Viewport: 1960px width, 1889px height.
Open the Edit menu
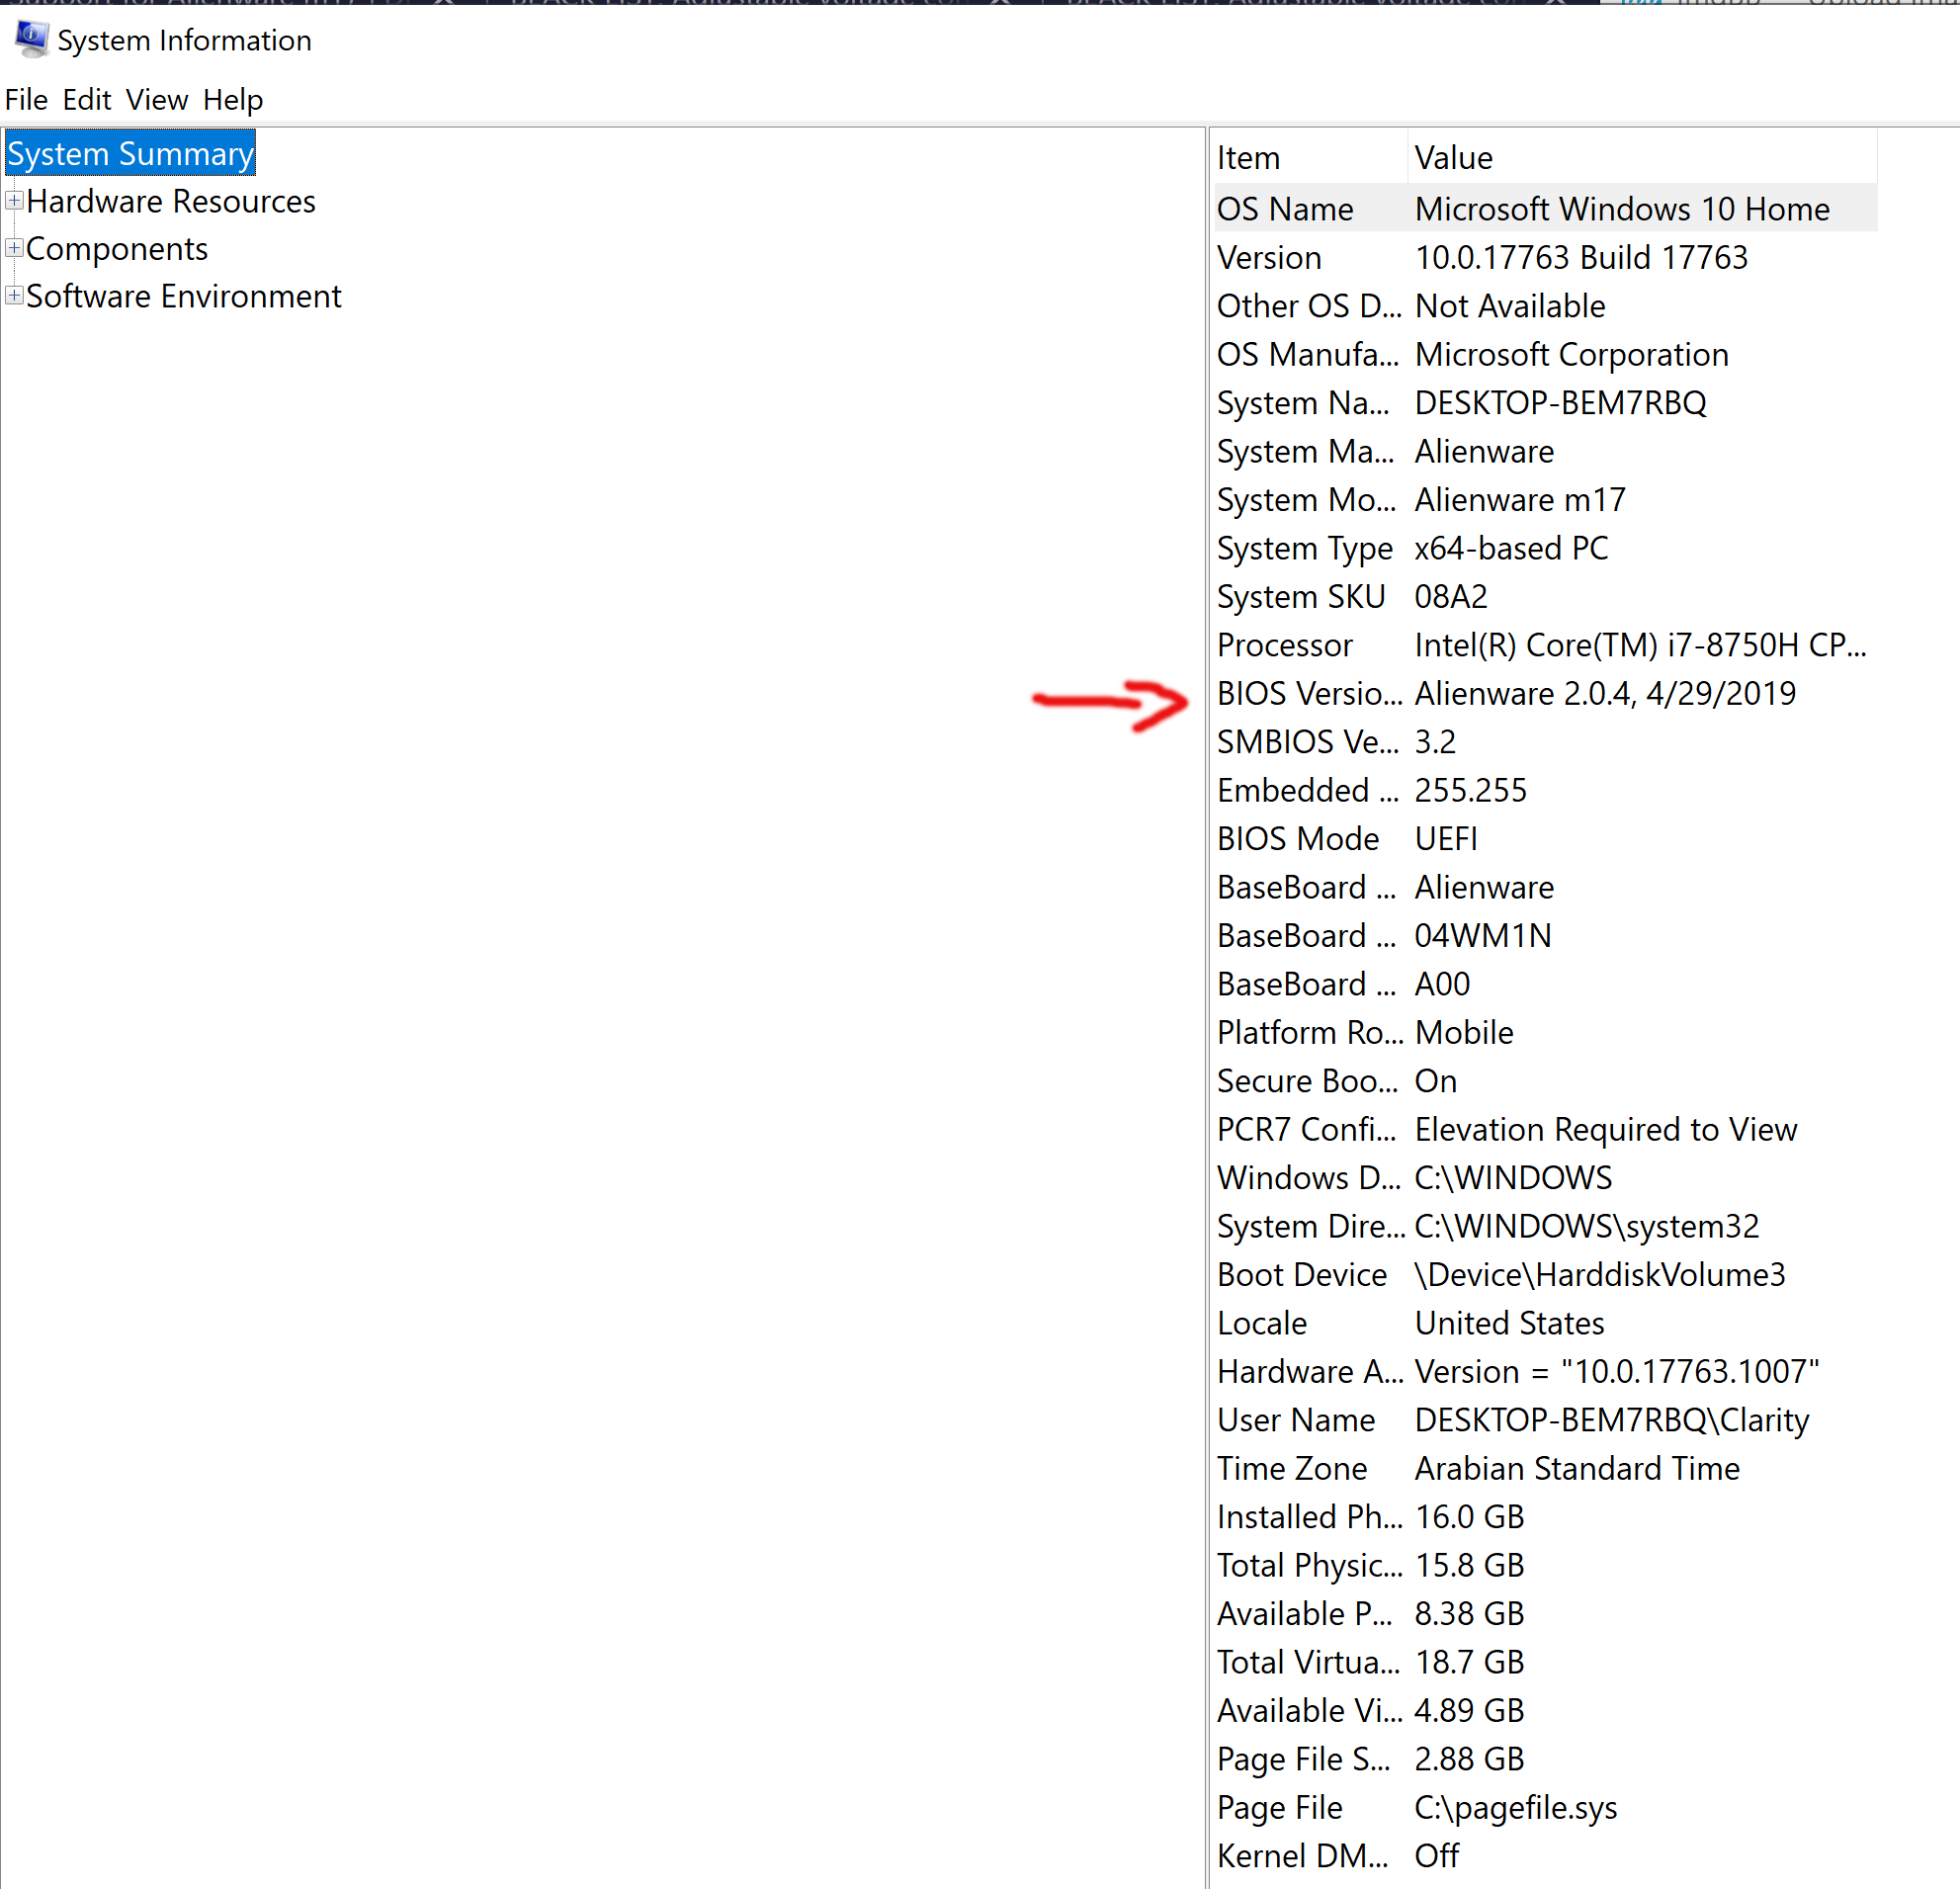pyautogui.click(x=86, y=100)
